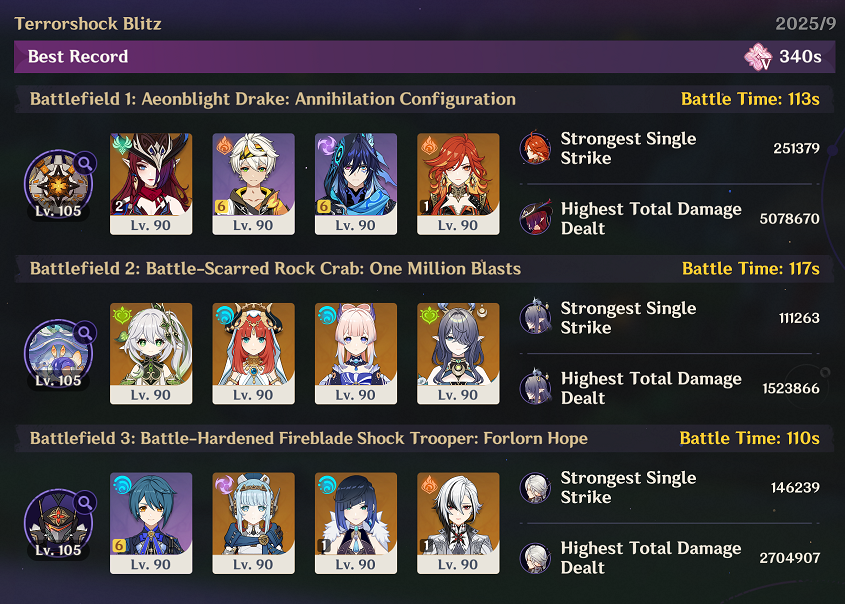Click Battlefield 2's Strongest Single Strike avatar
This screenshot has width=845, height=604.
pyautogui.click(x=535, y=318)
